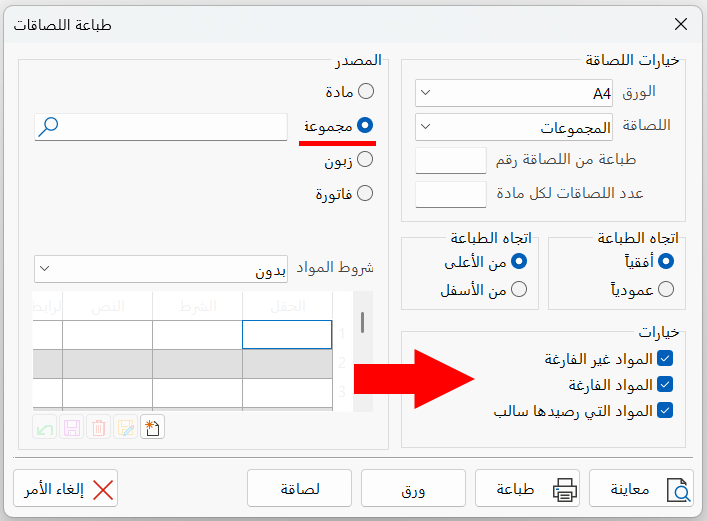Select the من الأعلى radio option

(x=519, y=261)
